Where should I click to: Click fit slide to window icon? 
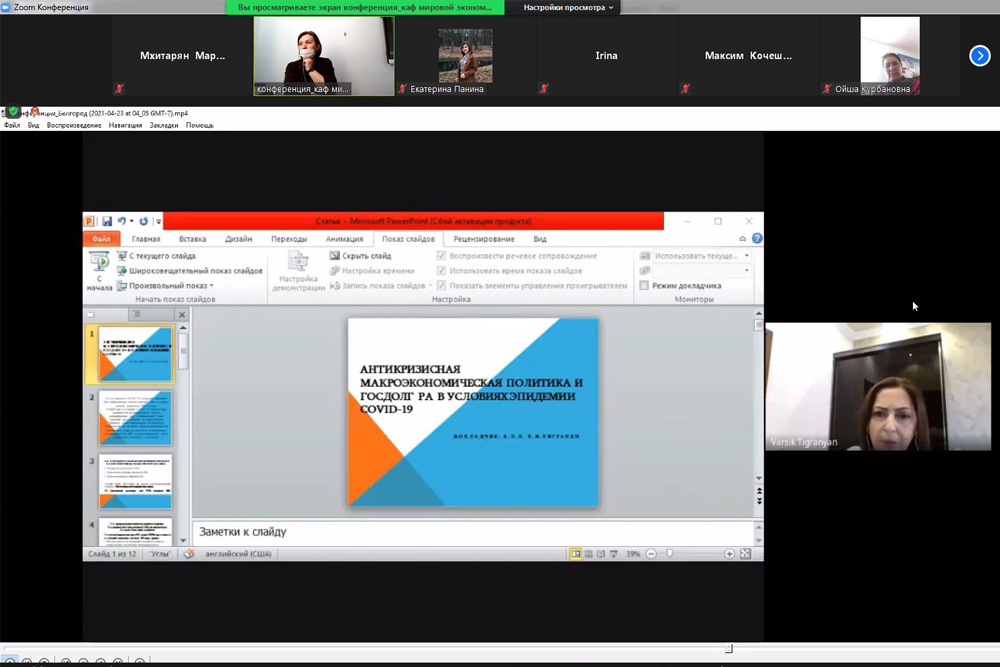745,554
